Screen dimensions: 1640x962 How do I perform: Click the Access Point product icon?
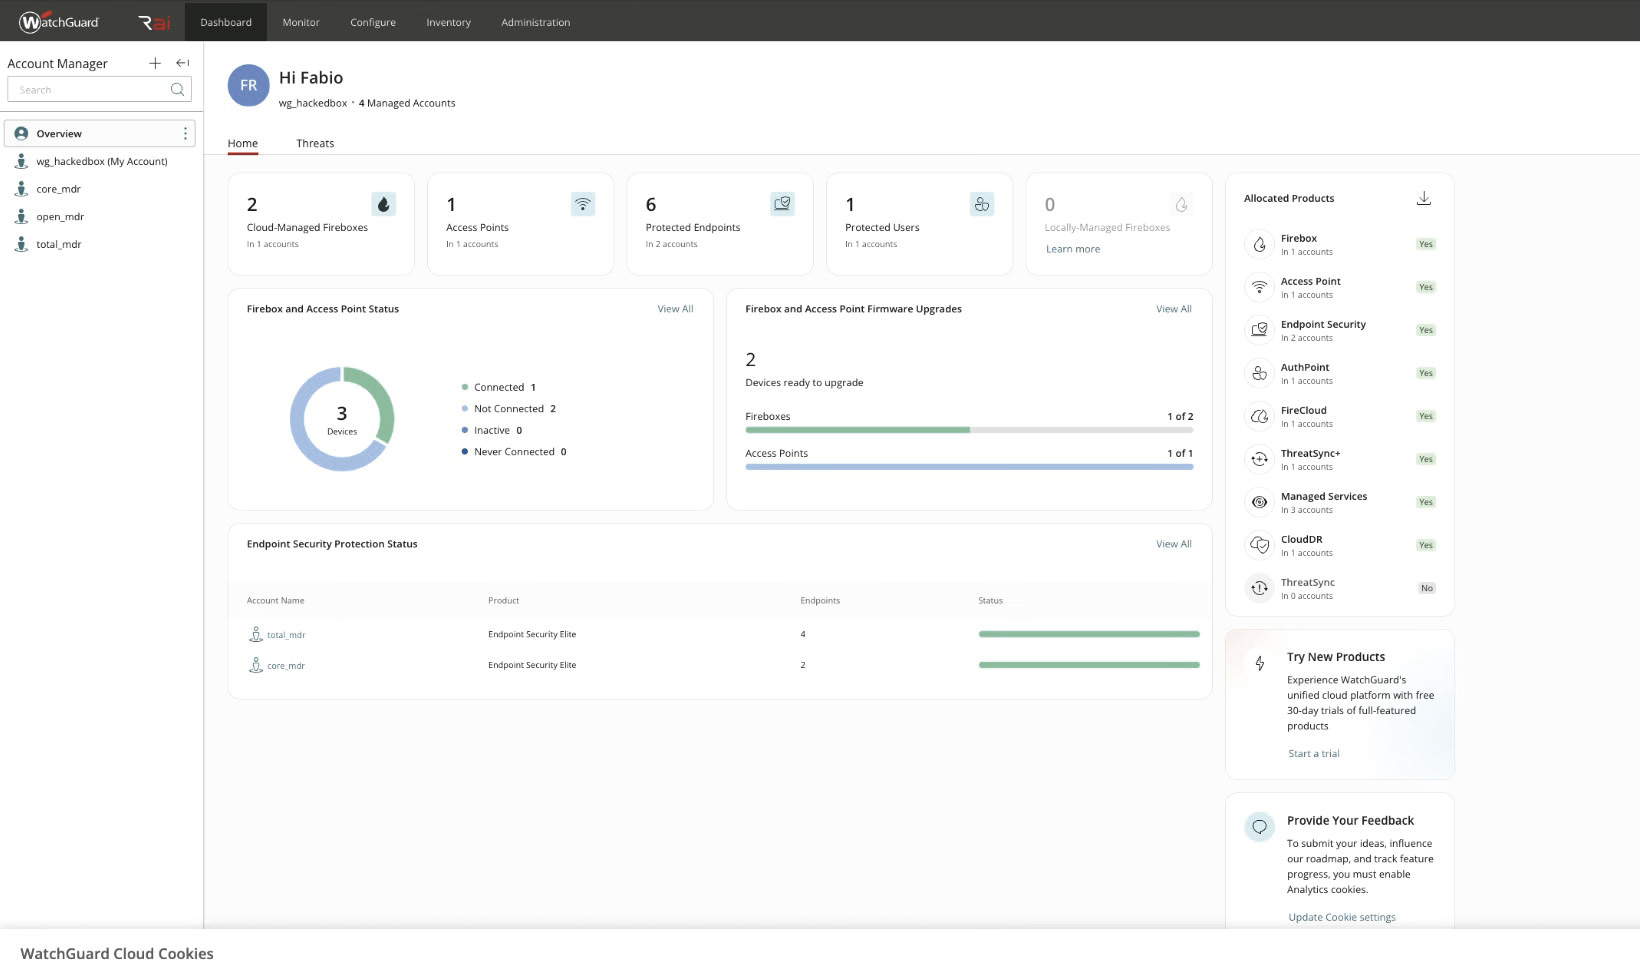point(1259,287)
